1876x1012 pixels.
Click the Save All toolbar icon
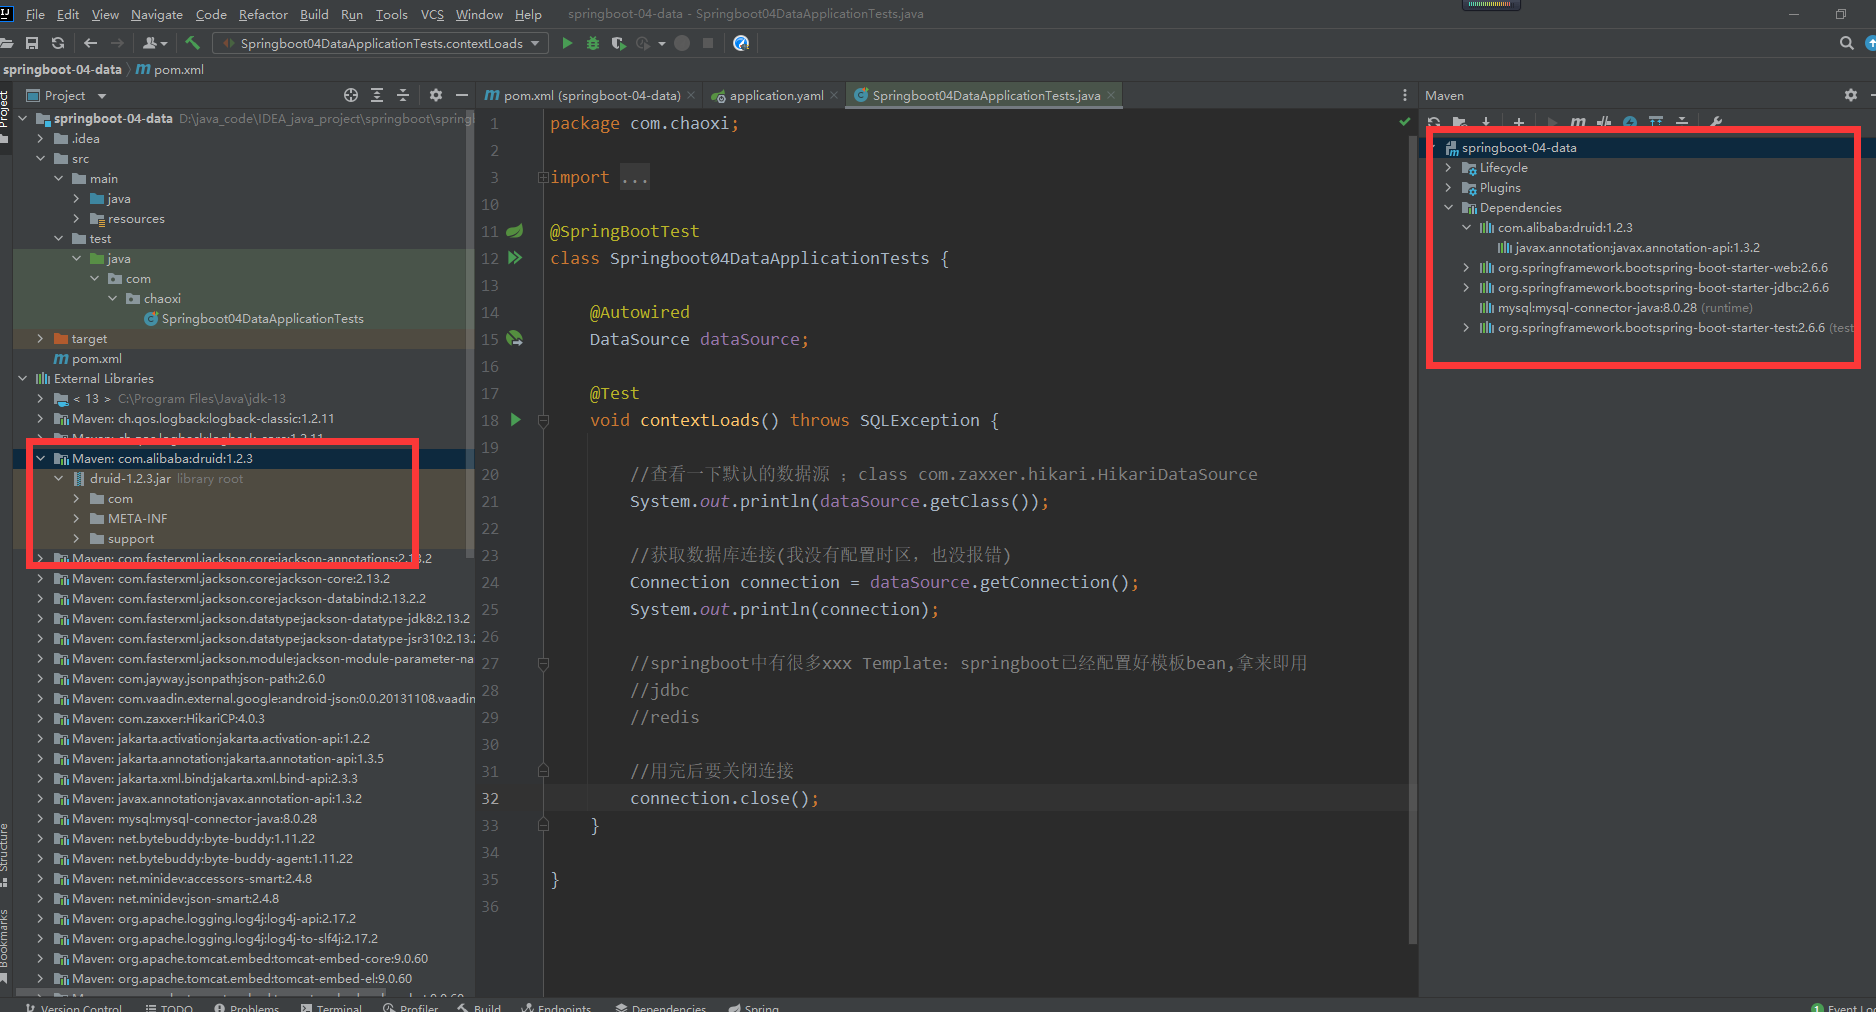click(x=32, y=43)
